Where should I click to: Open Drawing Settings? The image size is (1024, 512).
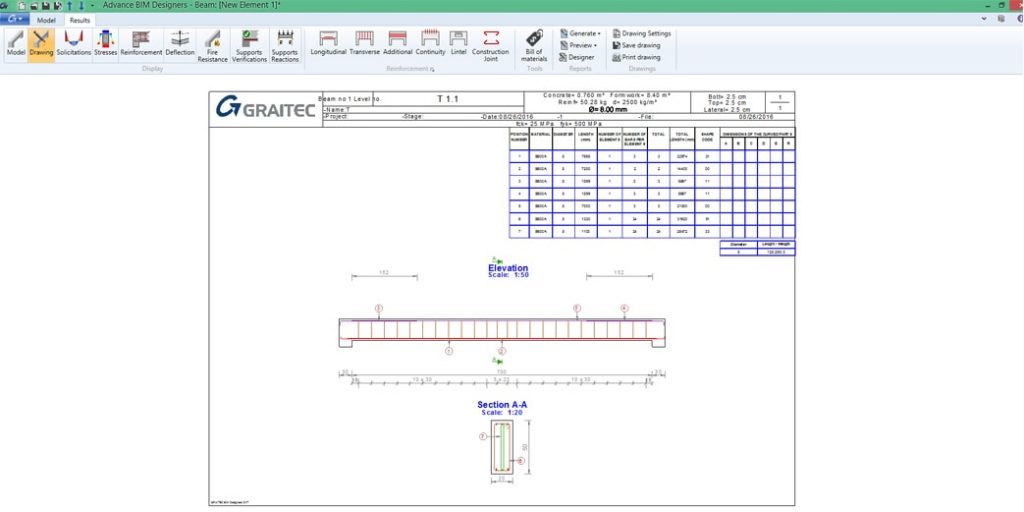coord(641,33)
